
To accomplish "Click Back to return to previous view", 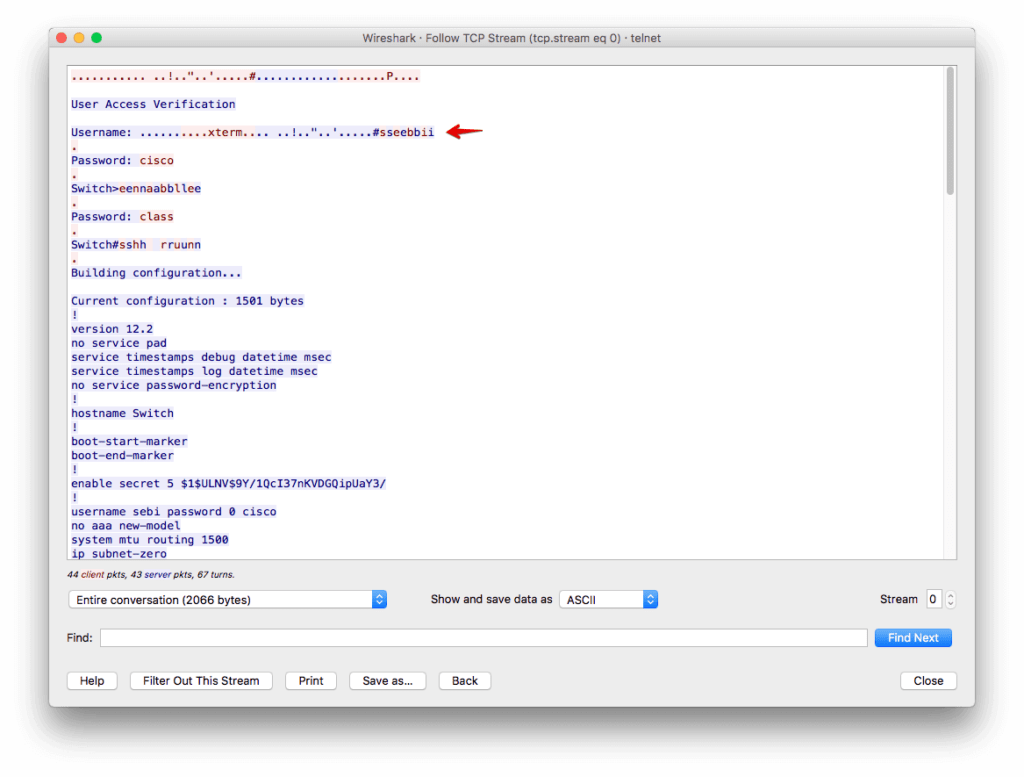I will pyautogui.click(x=464, y=680).
